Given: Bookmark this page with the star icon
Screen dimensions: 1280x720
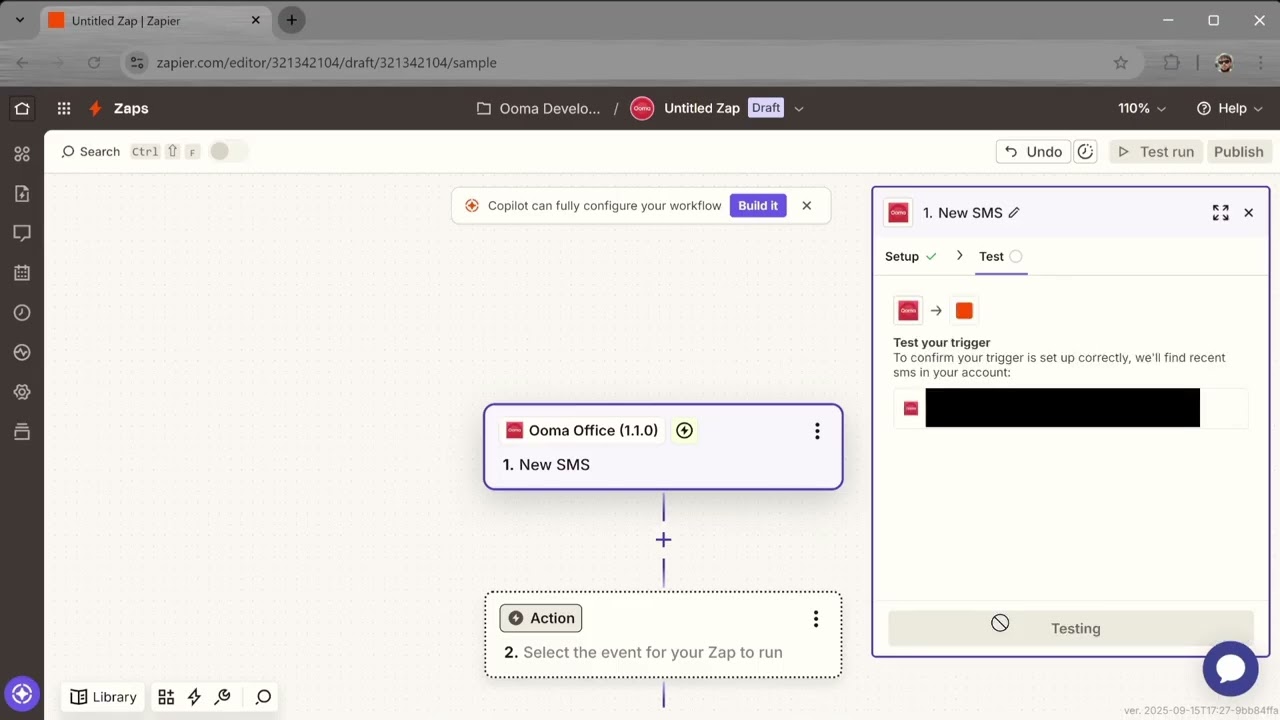Looking at the screenshot, I should (1121, 62).
